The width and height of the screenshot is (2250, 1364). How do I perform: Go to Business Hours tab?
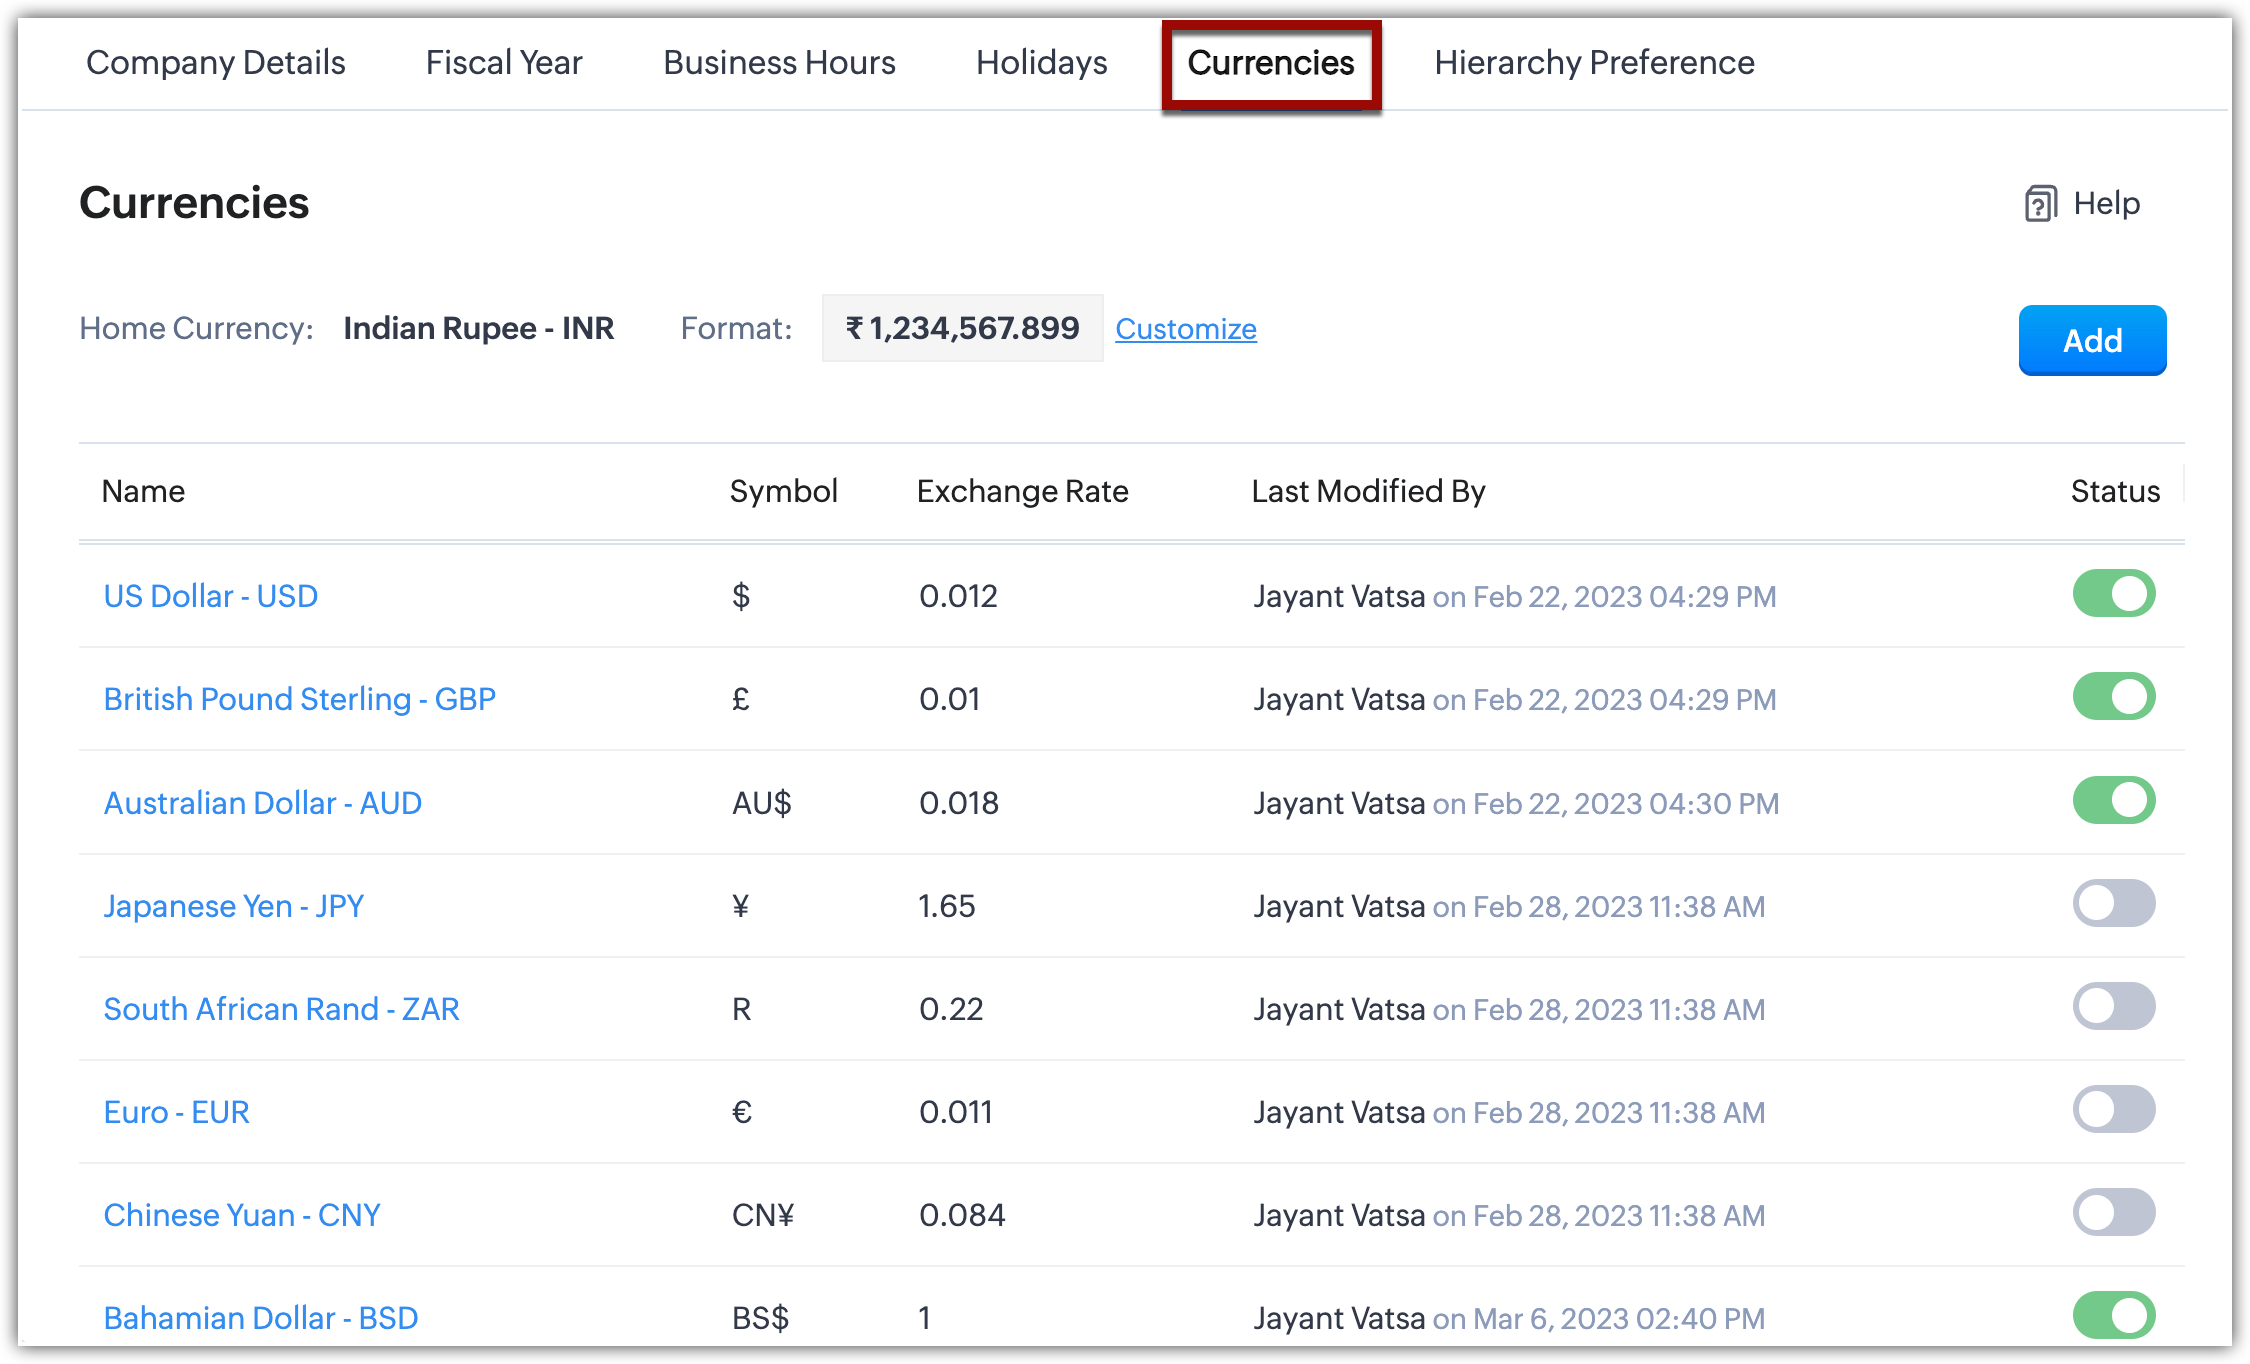pos(779,63)
